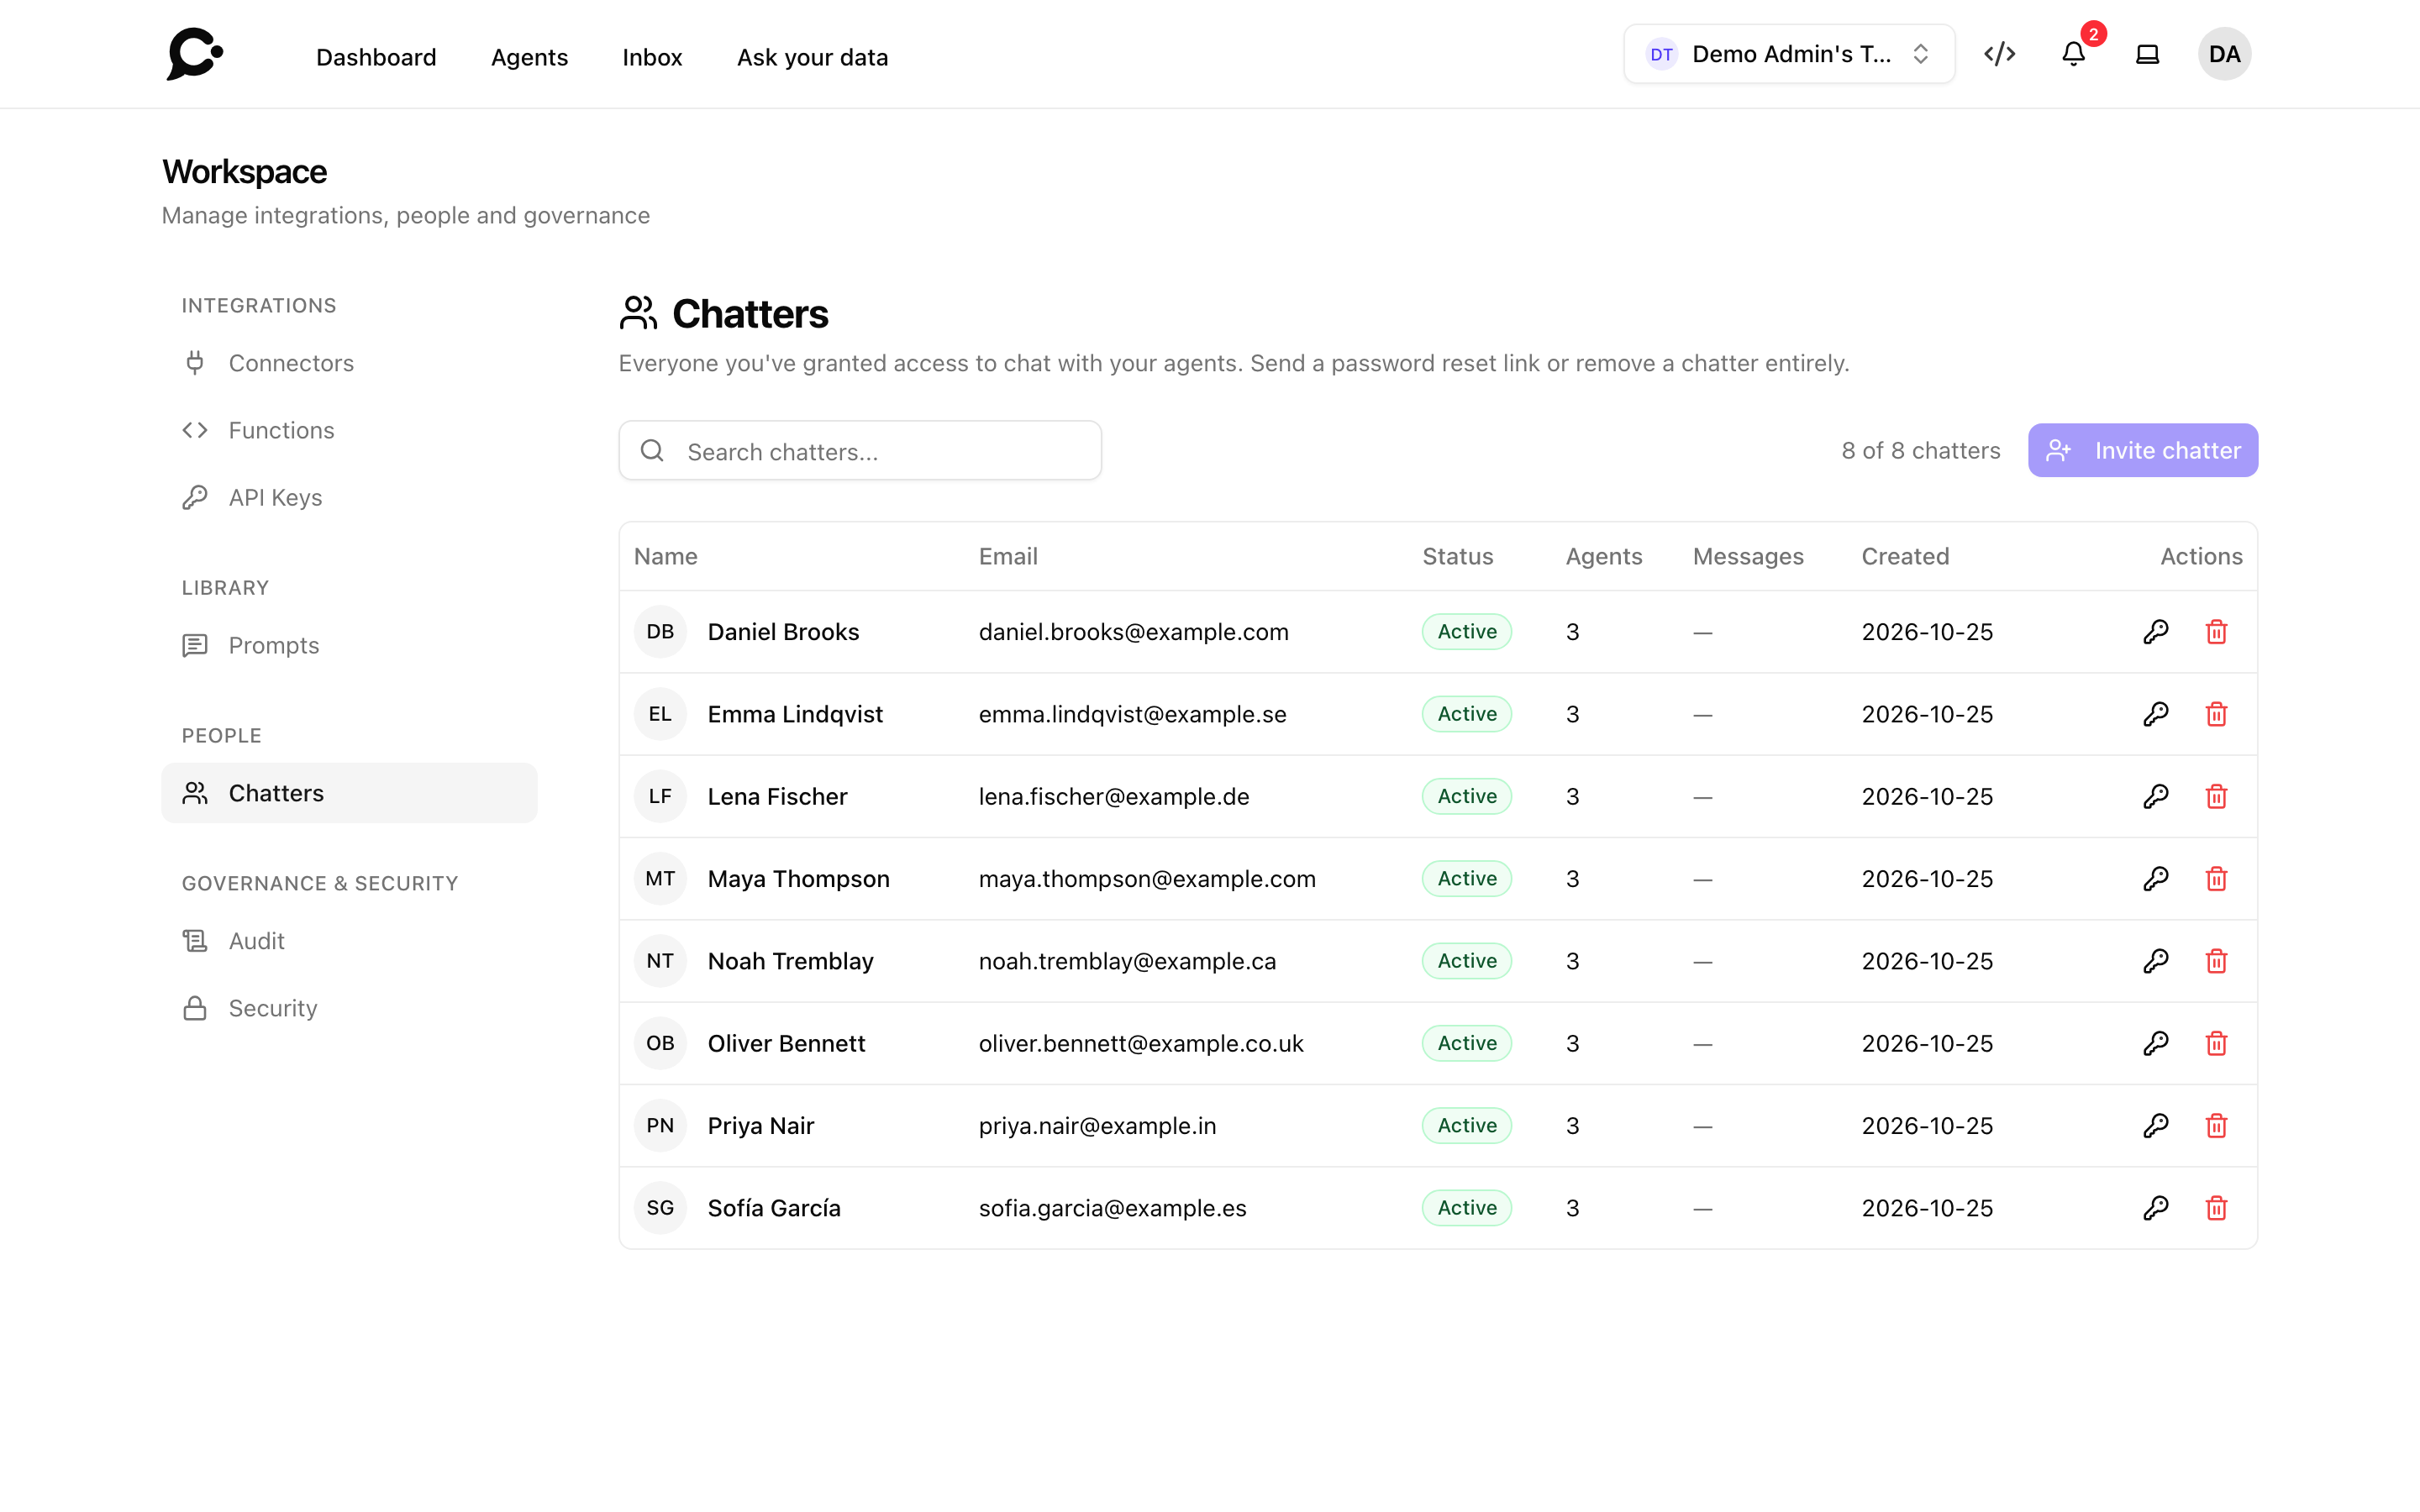Remove chatter Priya Nair
2420x1512 pixels.
point(2216,1126)
